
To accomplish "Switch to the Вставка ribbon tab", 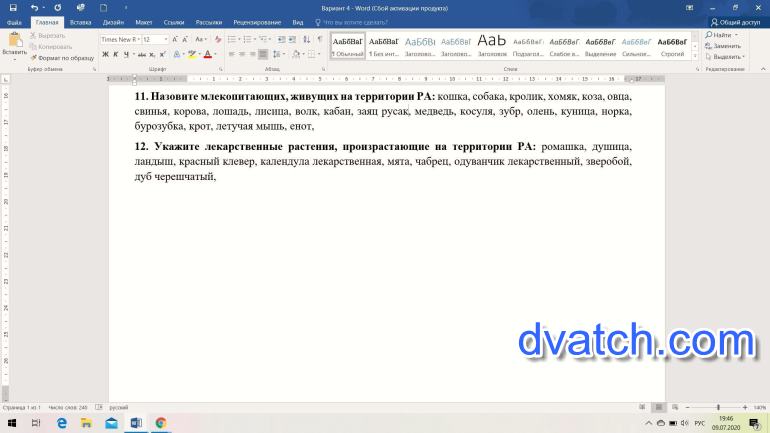I will pyautogui.click(x=81, y=21).
